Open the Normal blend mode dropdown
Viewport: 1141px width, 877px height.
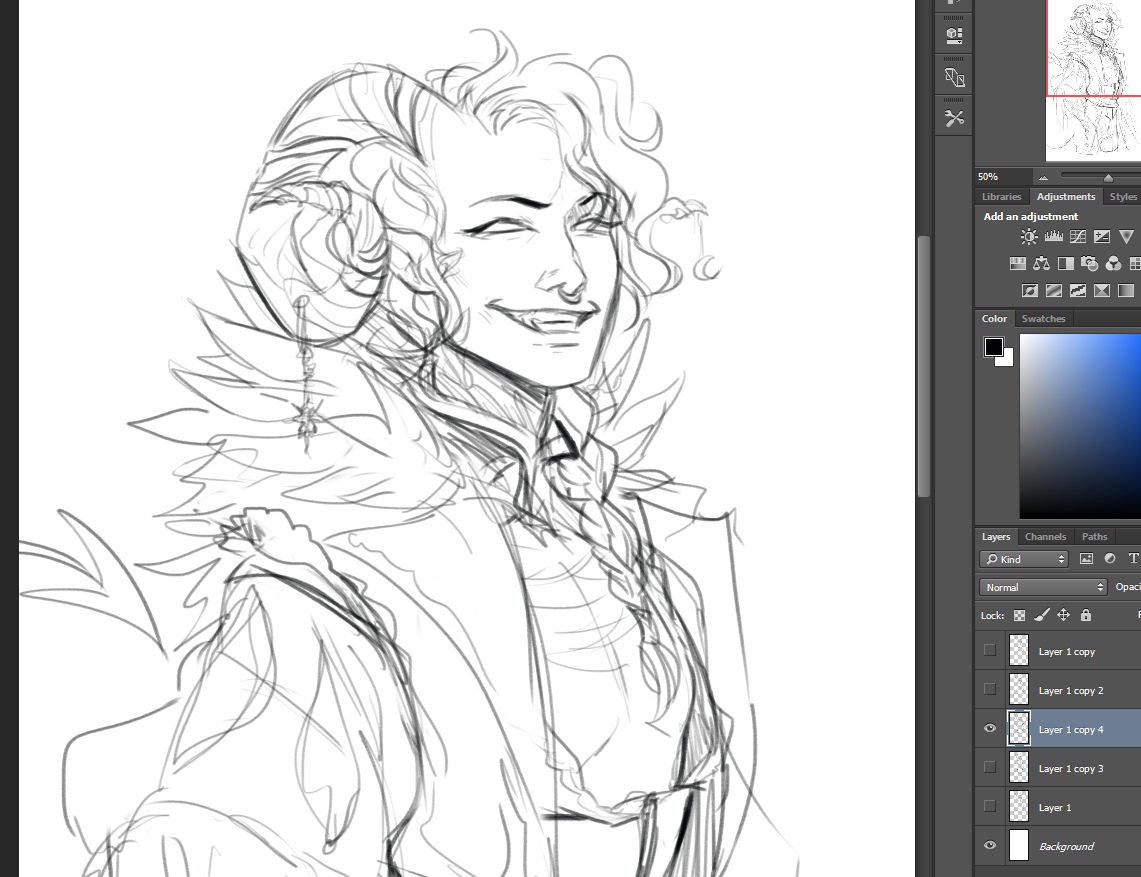pos(1043,587)
